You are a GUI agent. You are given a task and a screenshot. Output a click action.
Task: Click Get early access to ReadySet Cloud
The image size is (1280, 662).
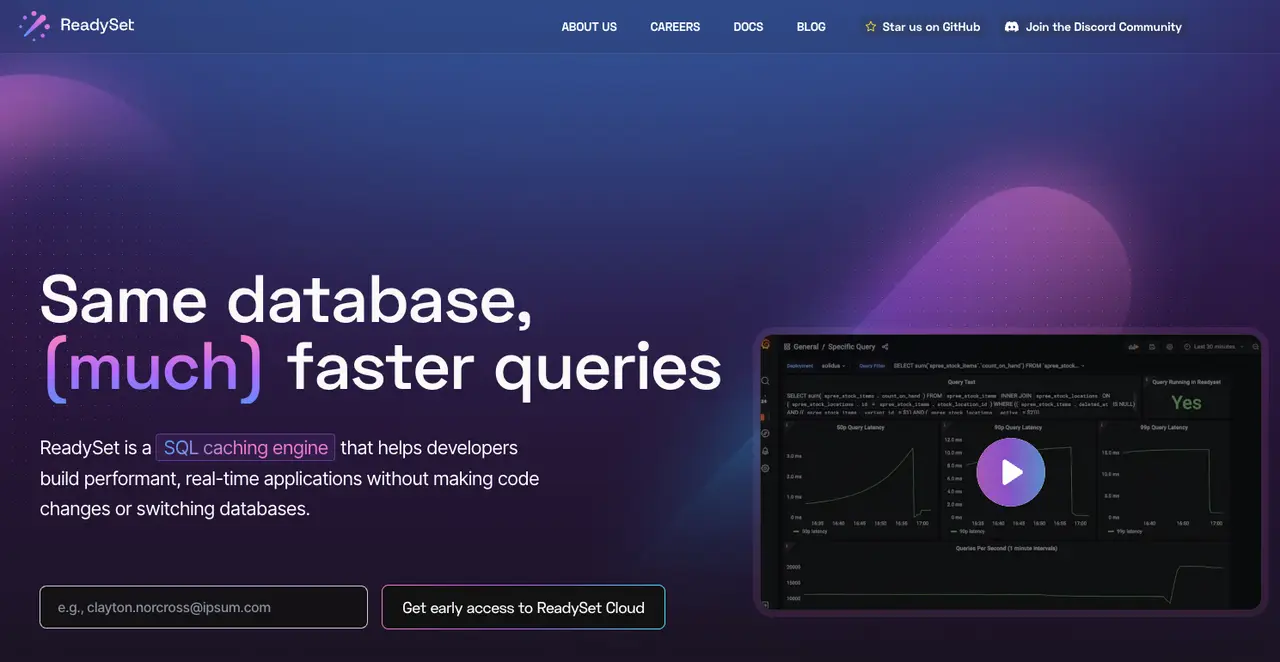(523, 607)
